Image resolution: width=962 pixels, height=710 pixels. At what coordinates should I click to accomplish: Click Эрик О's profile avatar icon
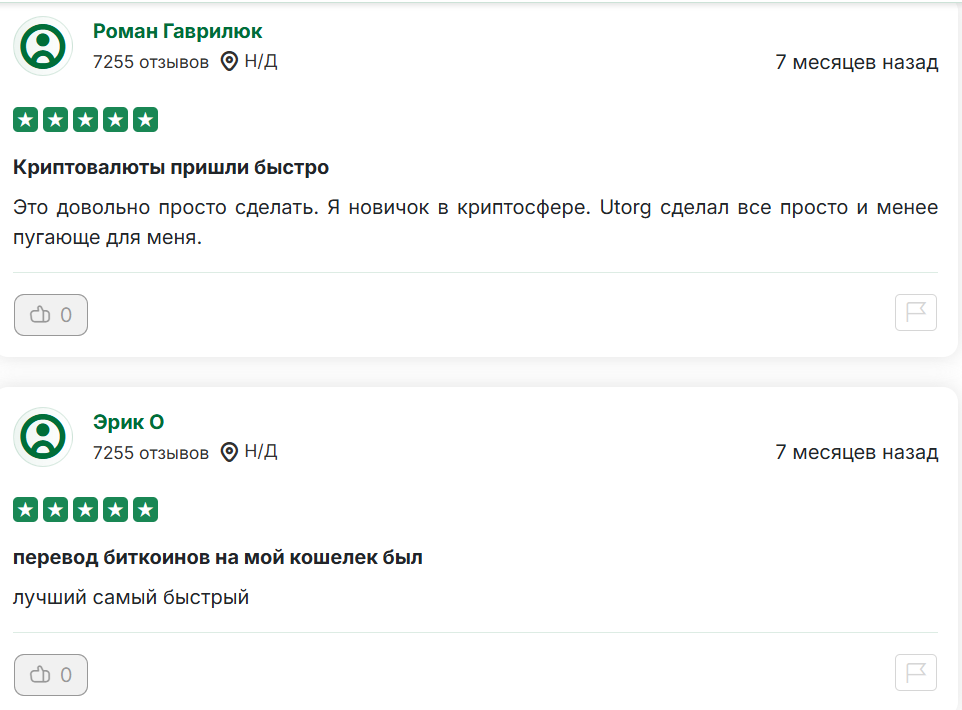(43, 437)
